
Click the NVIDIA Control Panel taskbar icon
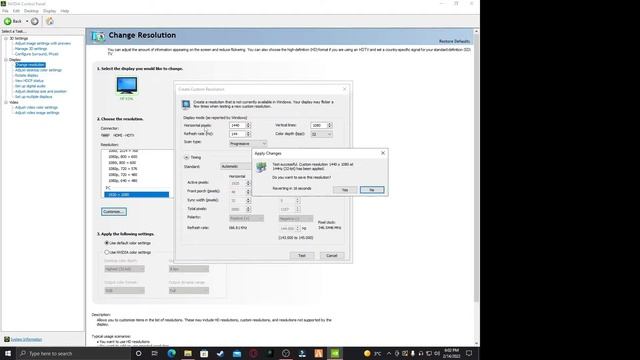[335, 353]
